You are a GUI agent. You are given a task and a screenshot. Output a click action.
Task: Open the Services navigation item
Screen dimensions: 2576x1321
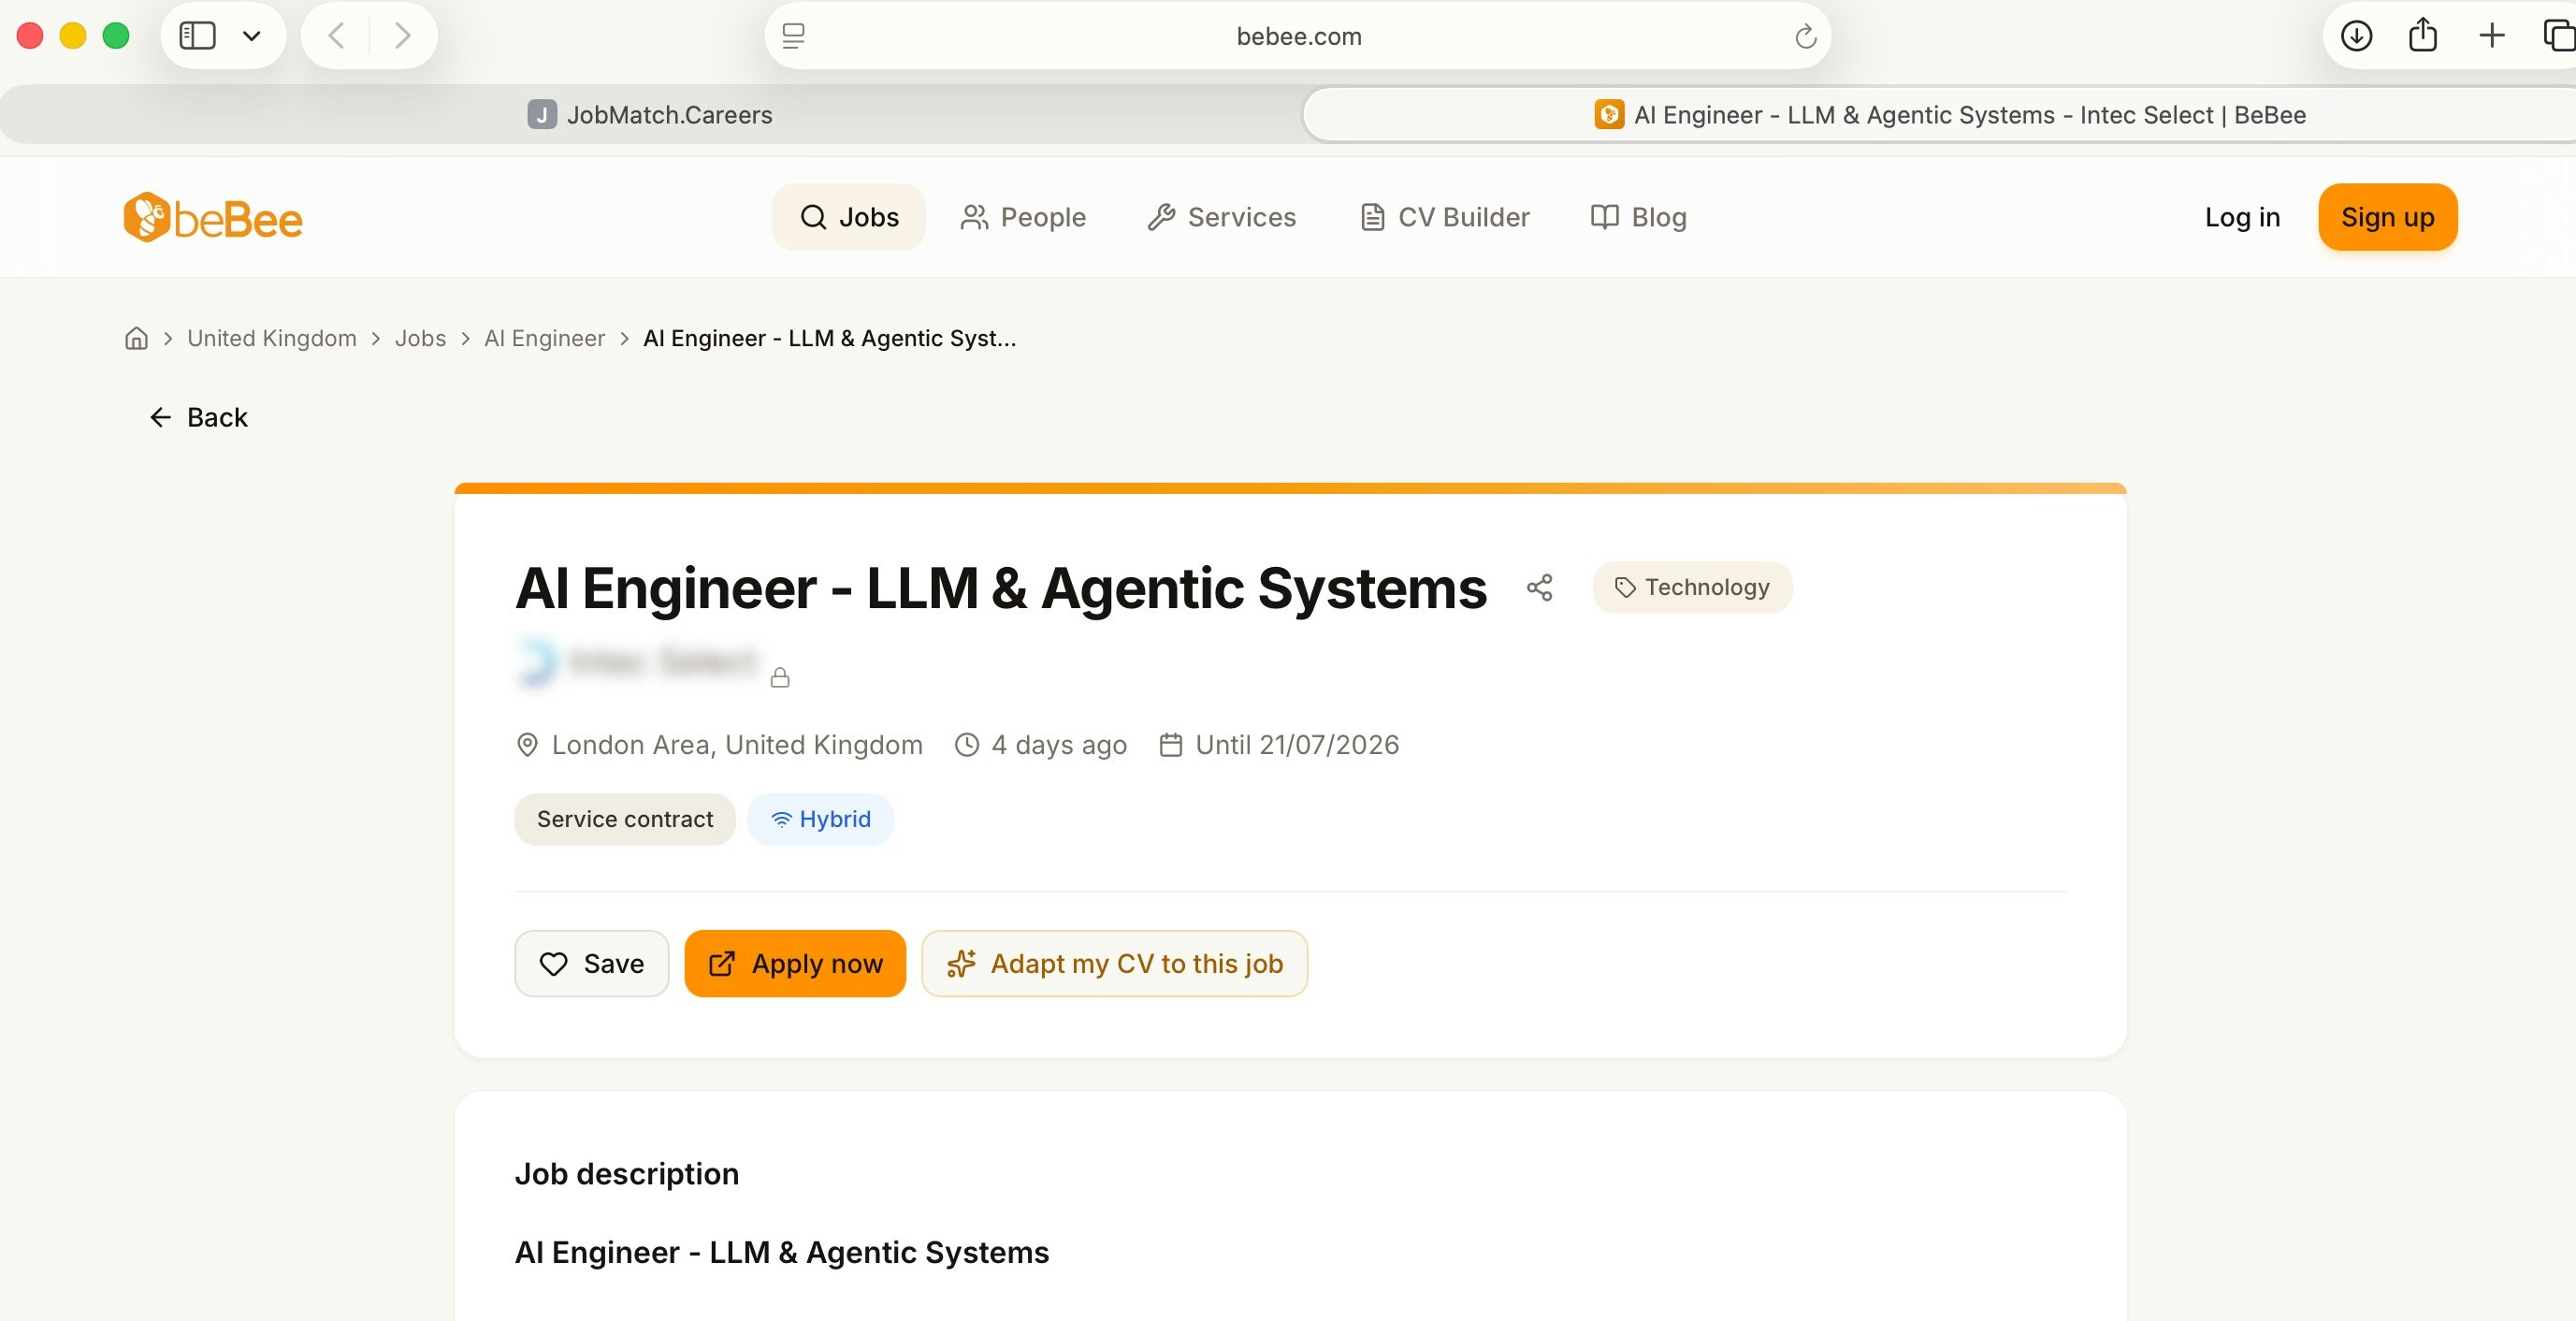(1221, 217)
